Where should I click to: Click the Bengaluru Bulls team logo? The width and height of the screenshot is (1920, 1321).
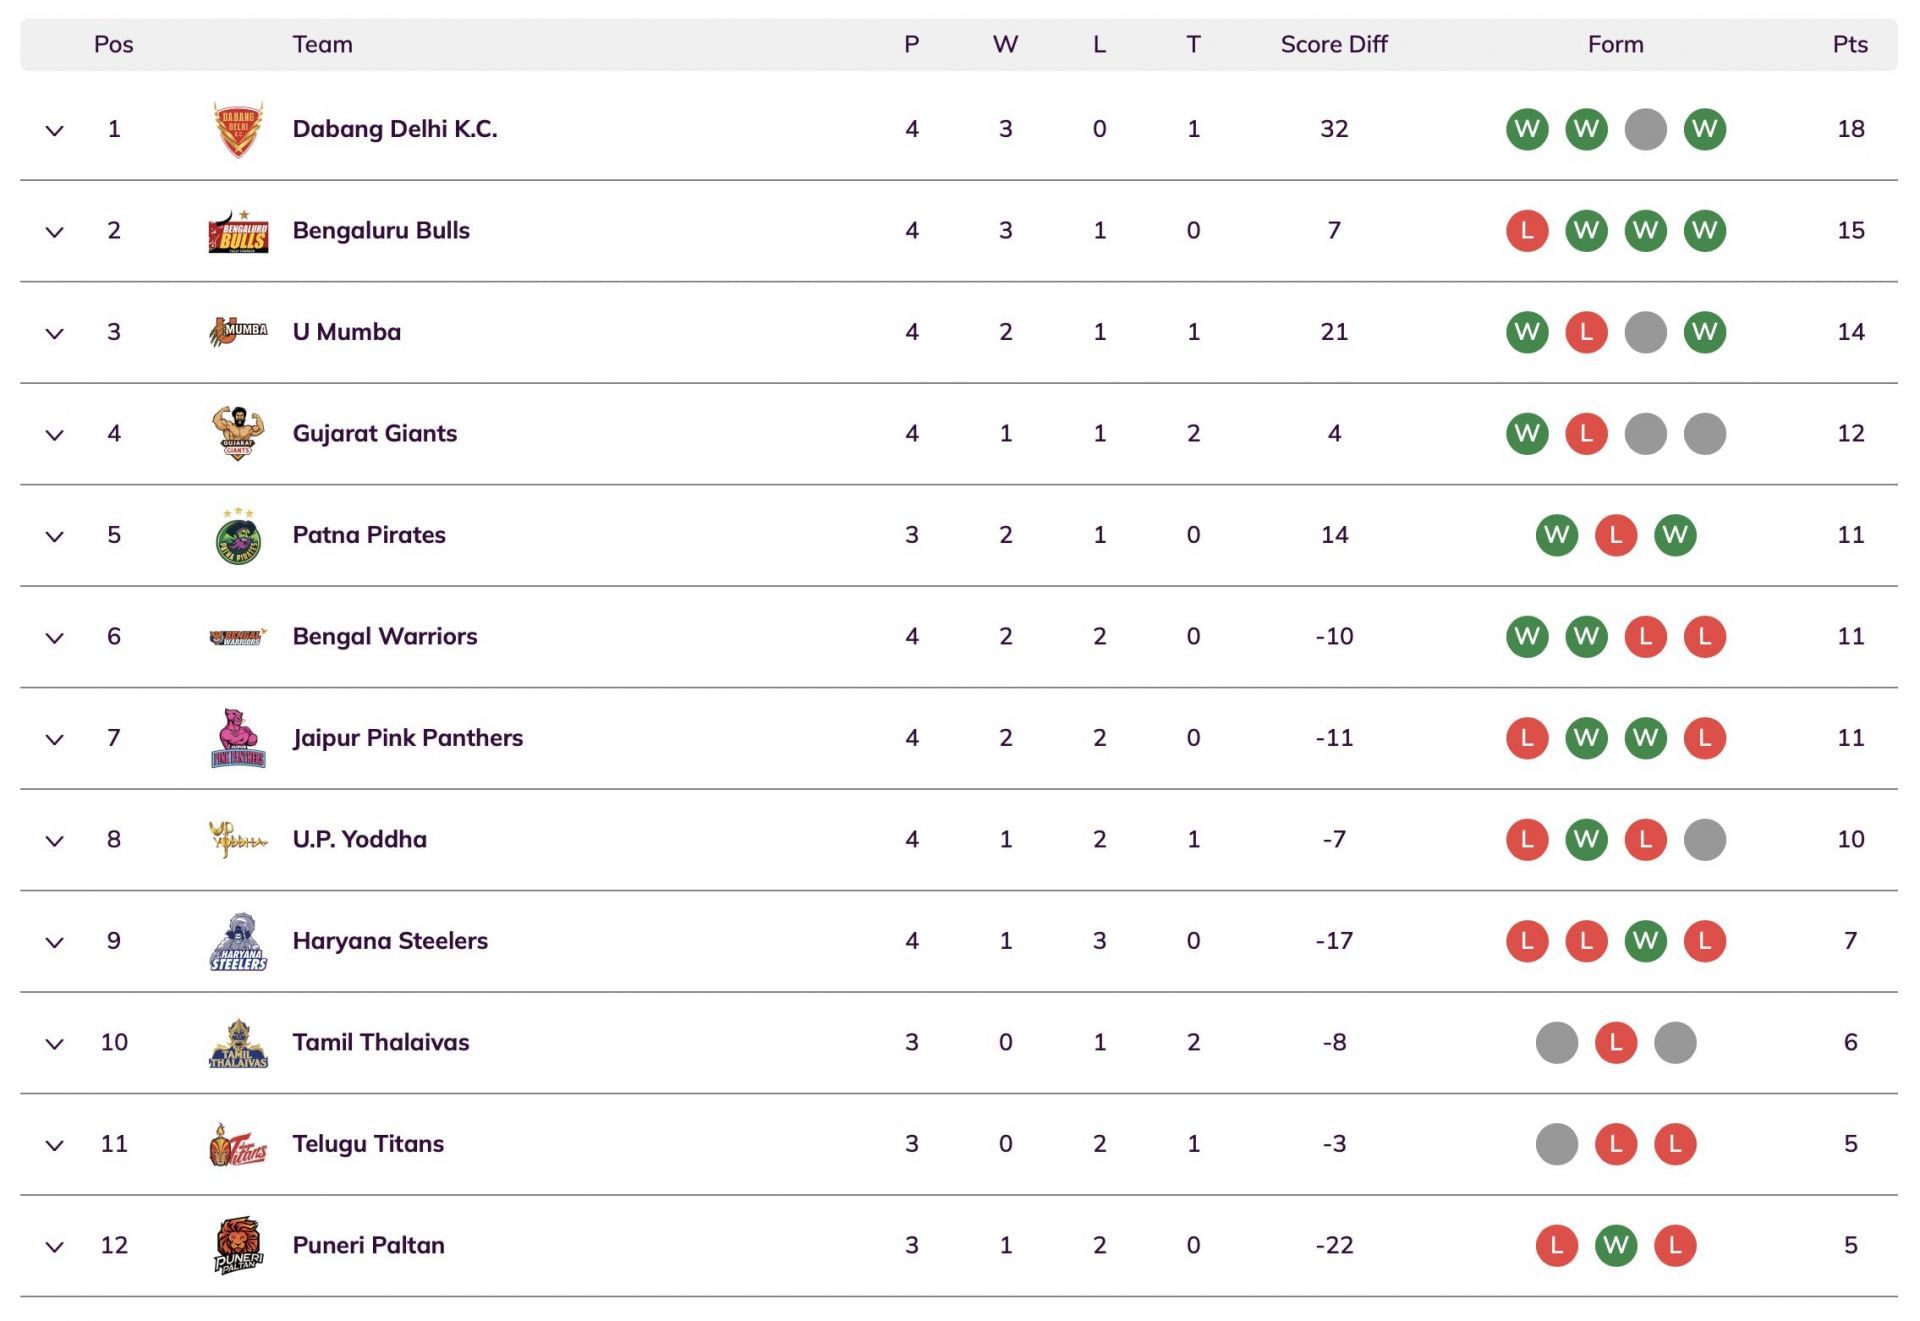(x=238, y=231)
